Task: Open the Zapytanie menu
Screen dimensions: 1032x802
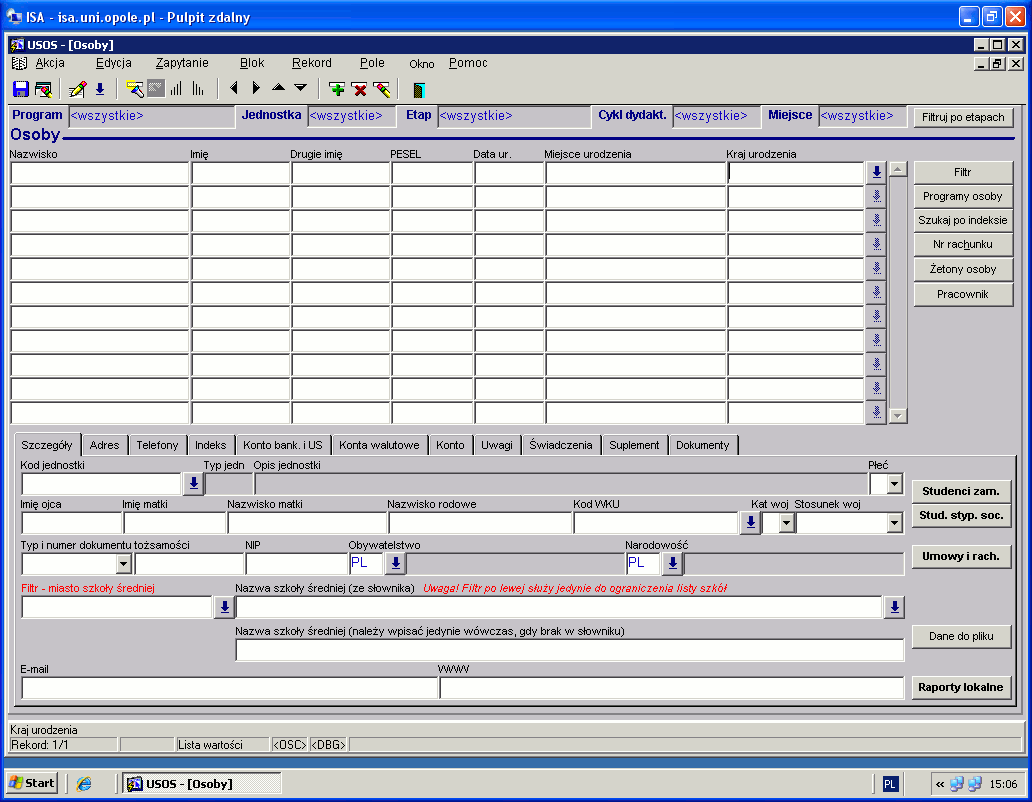Action: pyautogui.click(x=182, y=63)
